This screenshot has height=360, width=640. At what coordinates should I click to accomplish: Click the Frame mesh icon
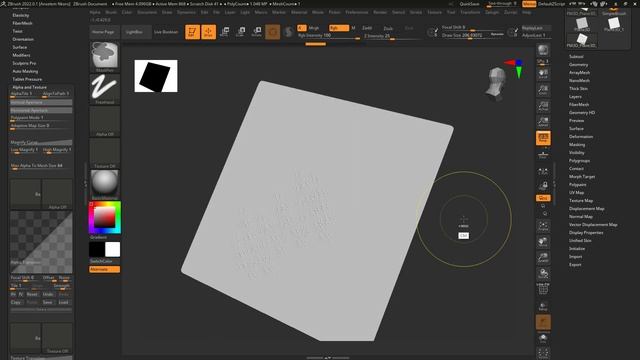[543, 226]
